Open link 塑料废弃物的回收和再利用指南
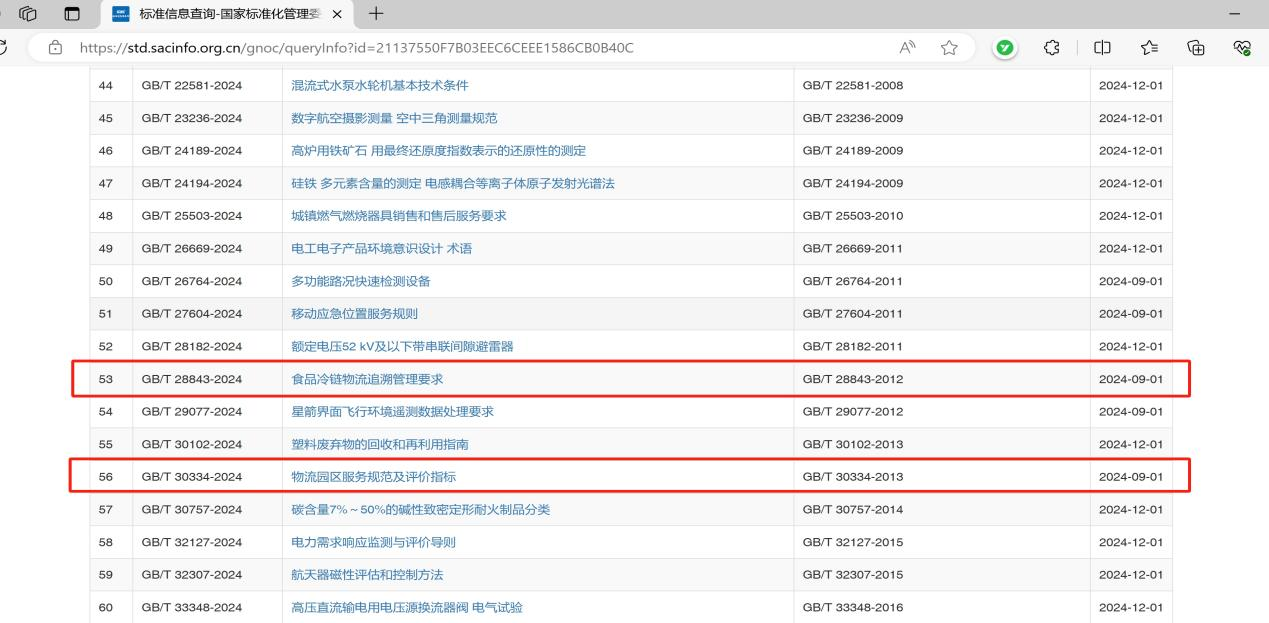Image resolution: width=1269 pixels, height=623 pixels. (379, 444)
